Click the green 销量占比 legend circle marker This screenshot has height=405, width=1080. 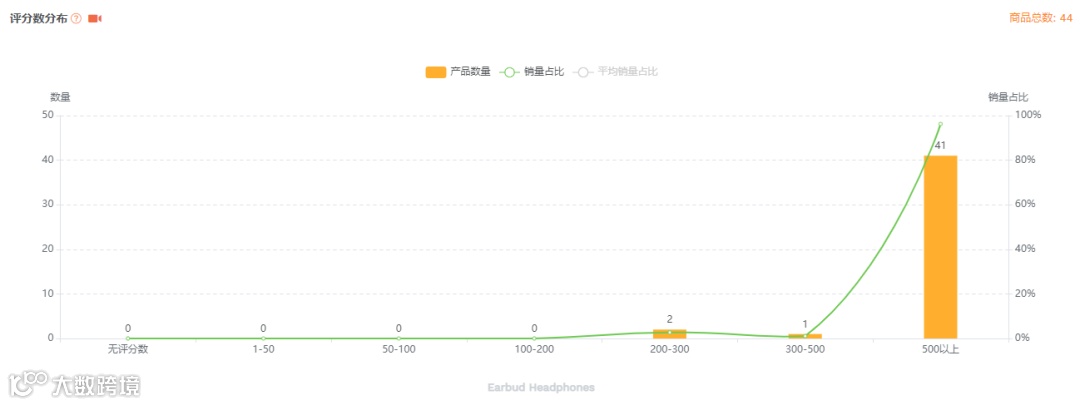(x=508, y=72)
